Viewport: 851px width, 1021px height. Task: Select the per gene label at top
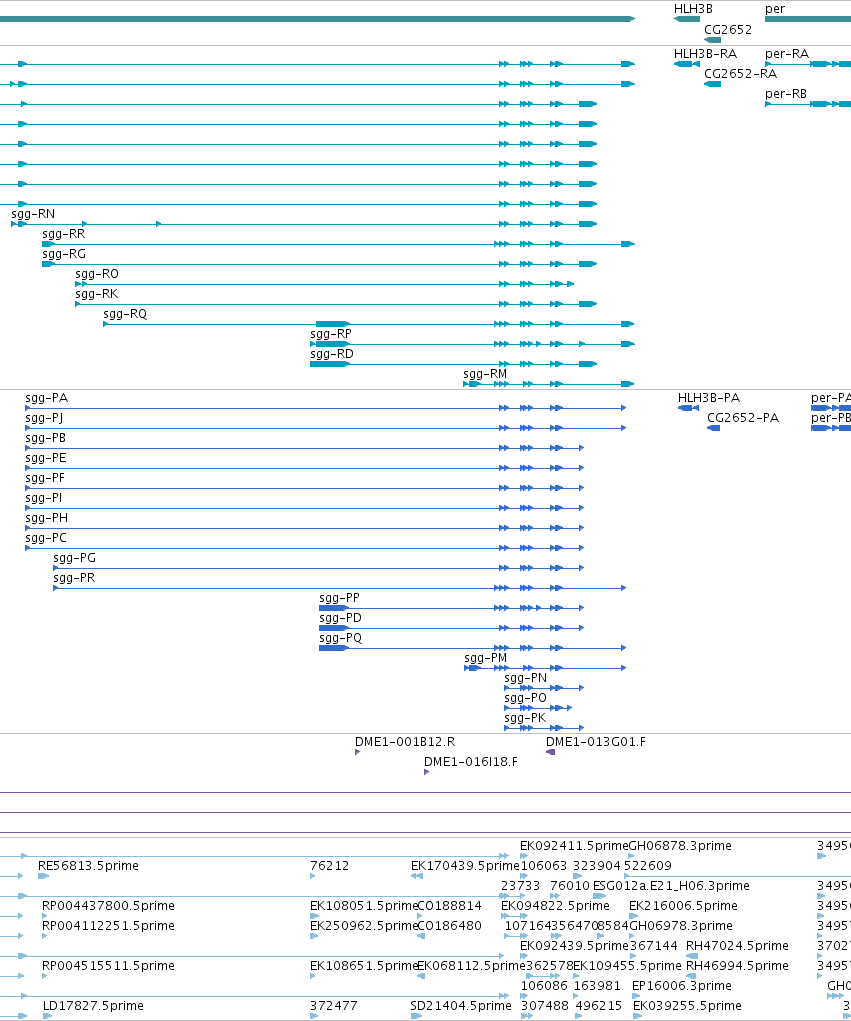click(775, 9)
